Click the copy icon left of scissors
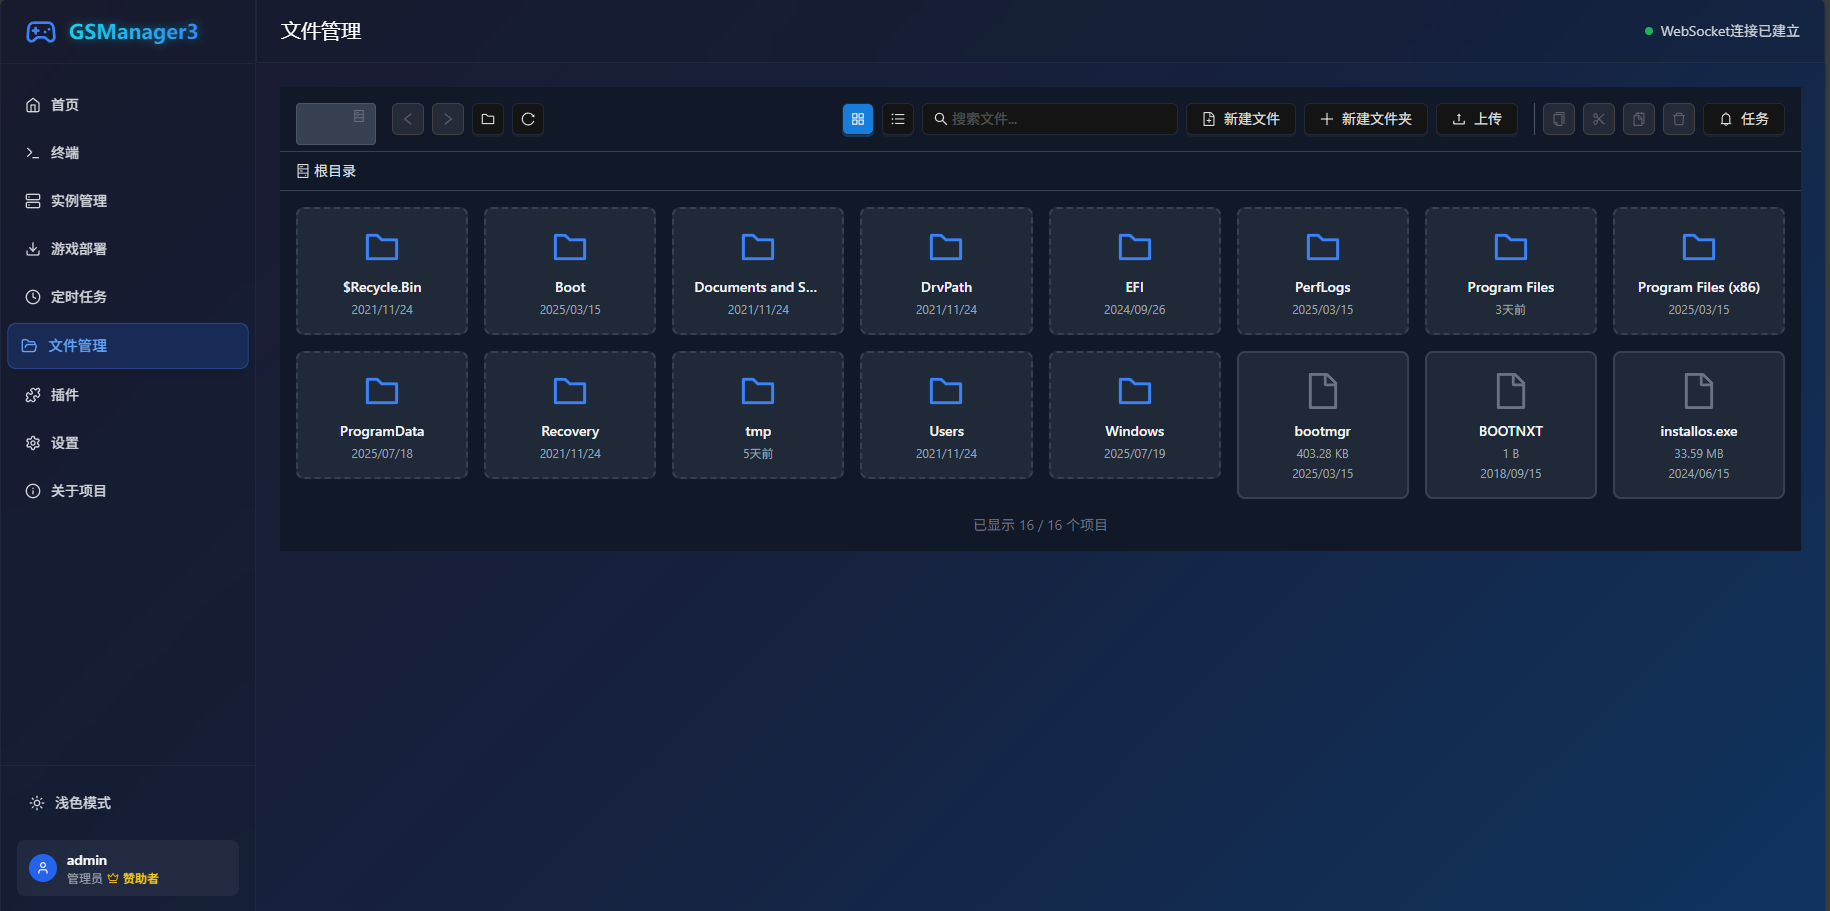1830x911 pixels. pyautogui.click(x=1559, y=119)
